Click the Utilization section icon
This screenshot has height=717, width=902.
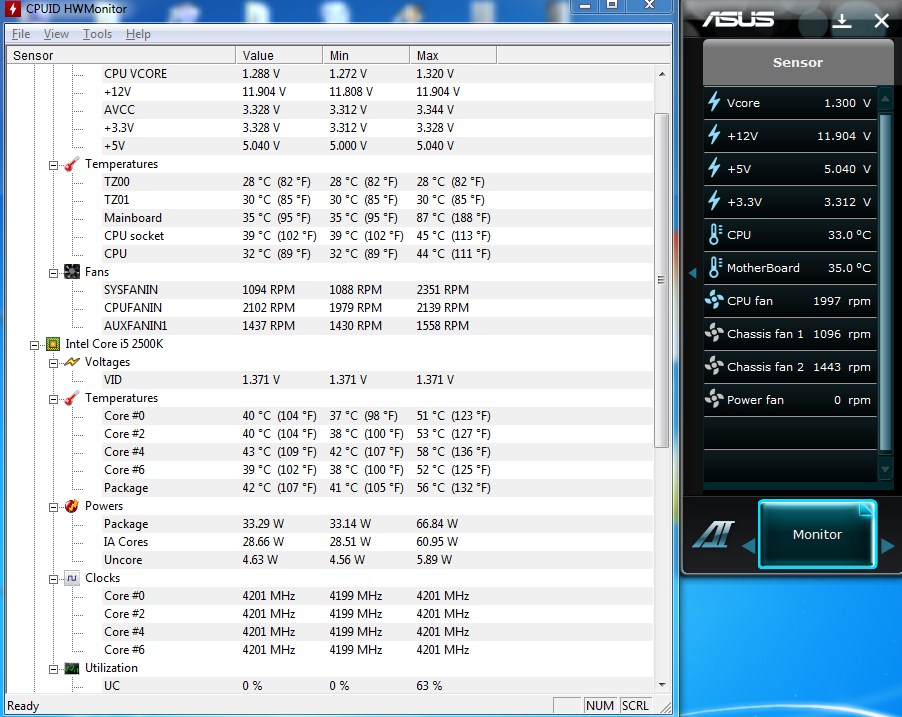[x=71, y=668]
